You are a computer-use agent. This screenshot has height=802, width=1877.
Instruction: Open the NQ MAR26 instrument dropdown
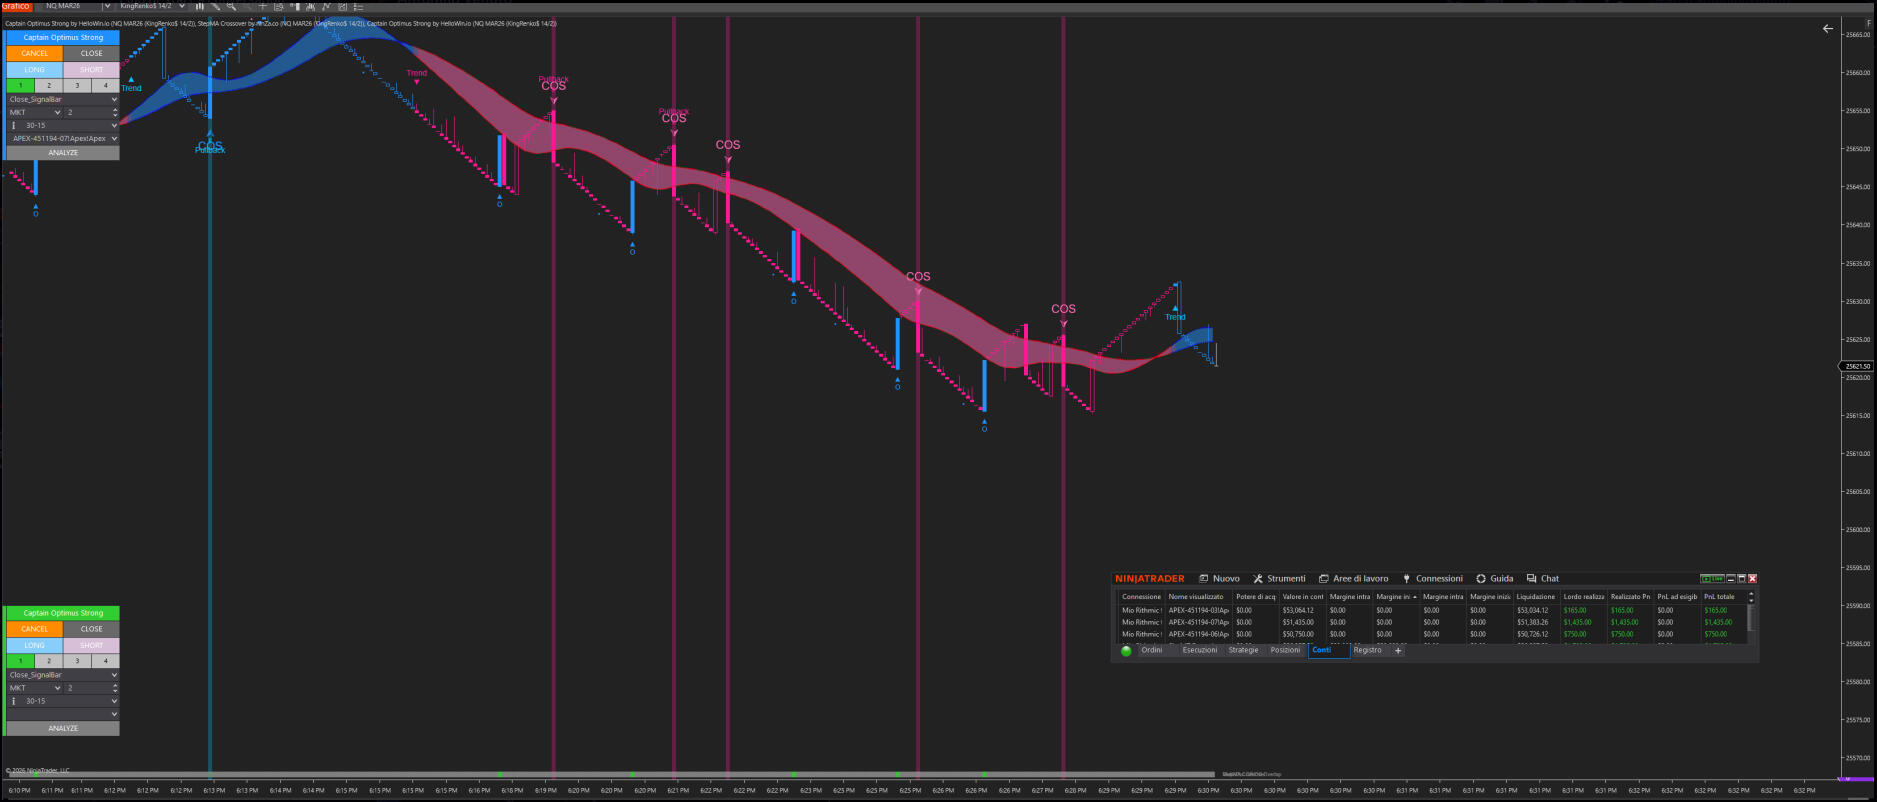pos(107,6)
